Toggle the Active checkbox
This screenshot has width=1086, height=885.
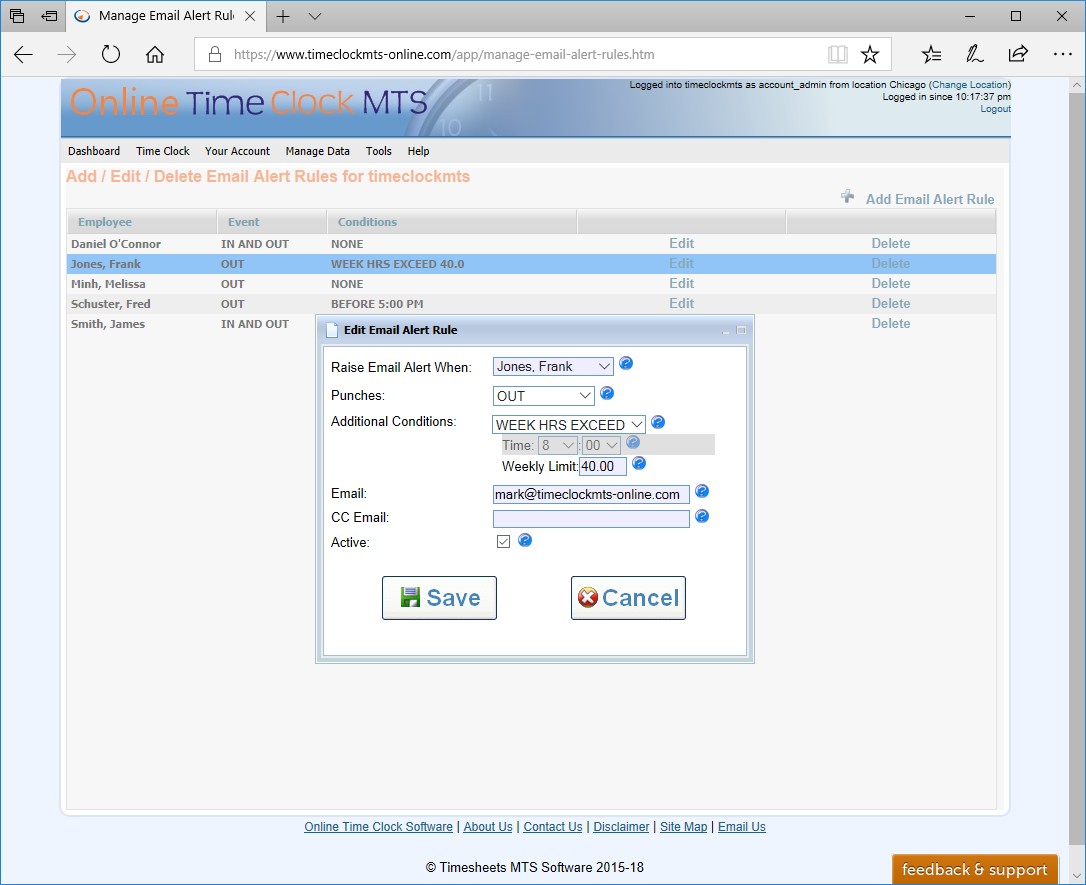(x=504, y=542)
